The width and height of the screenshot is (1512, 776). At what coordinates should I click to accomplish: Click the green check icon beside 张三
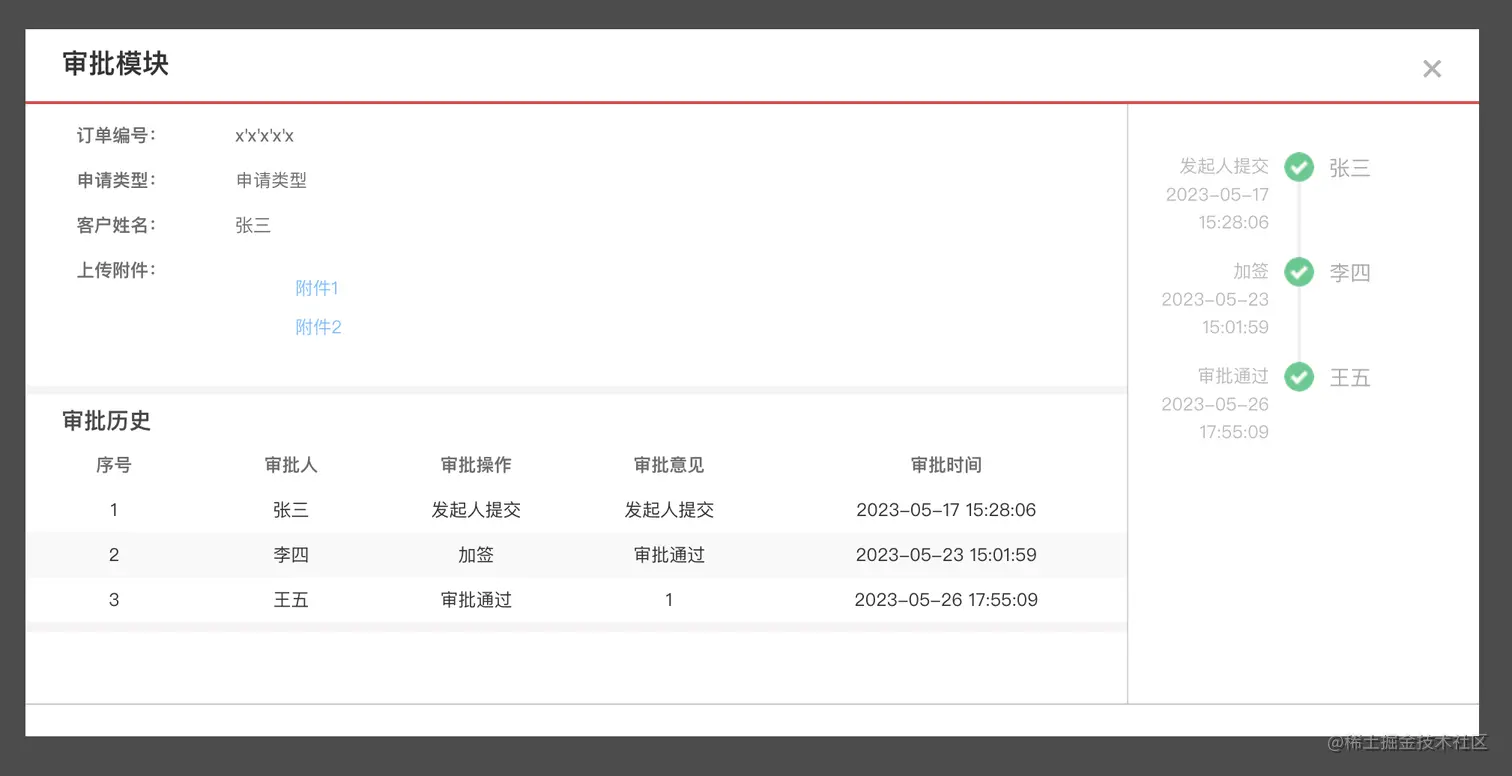1299,167
